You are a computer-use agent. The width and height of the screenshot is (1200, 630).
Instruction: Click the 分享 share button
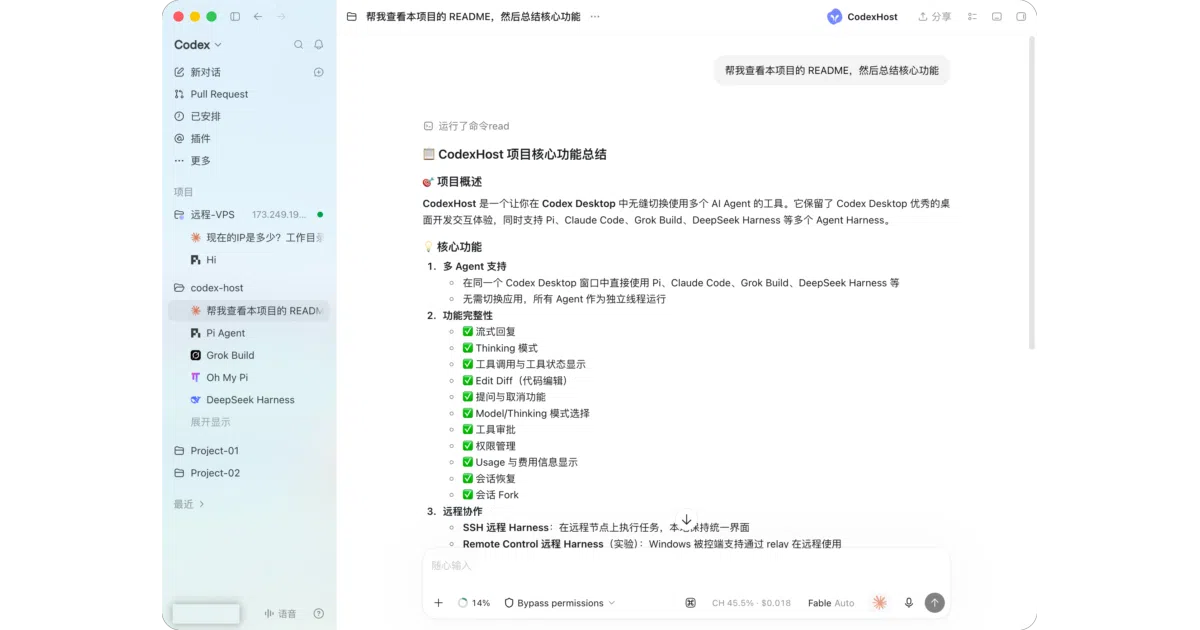(935, 16)
